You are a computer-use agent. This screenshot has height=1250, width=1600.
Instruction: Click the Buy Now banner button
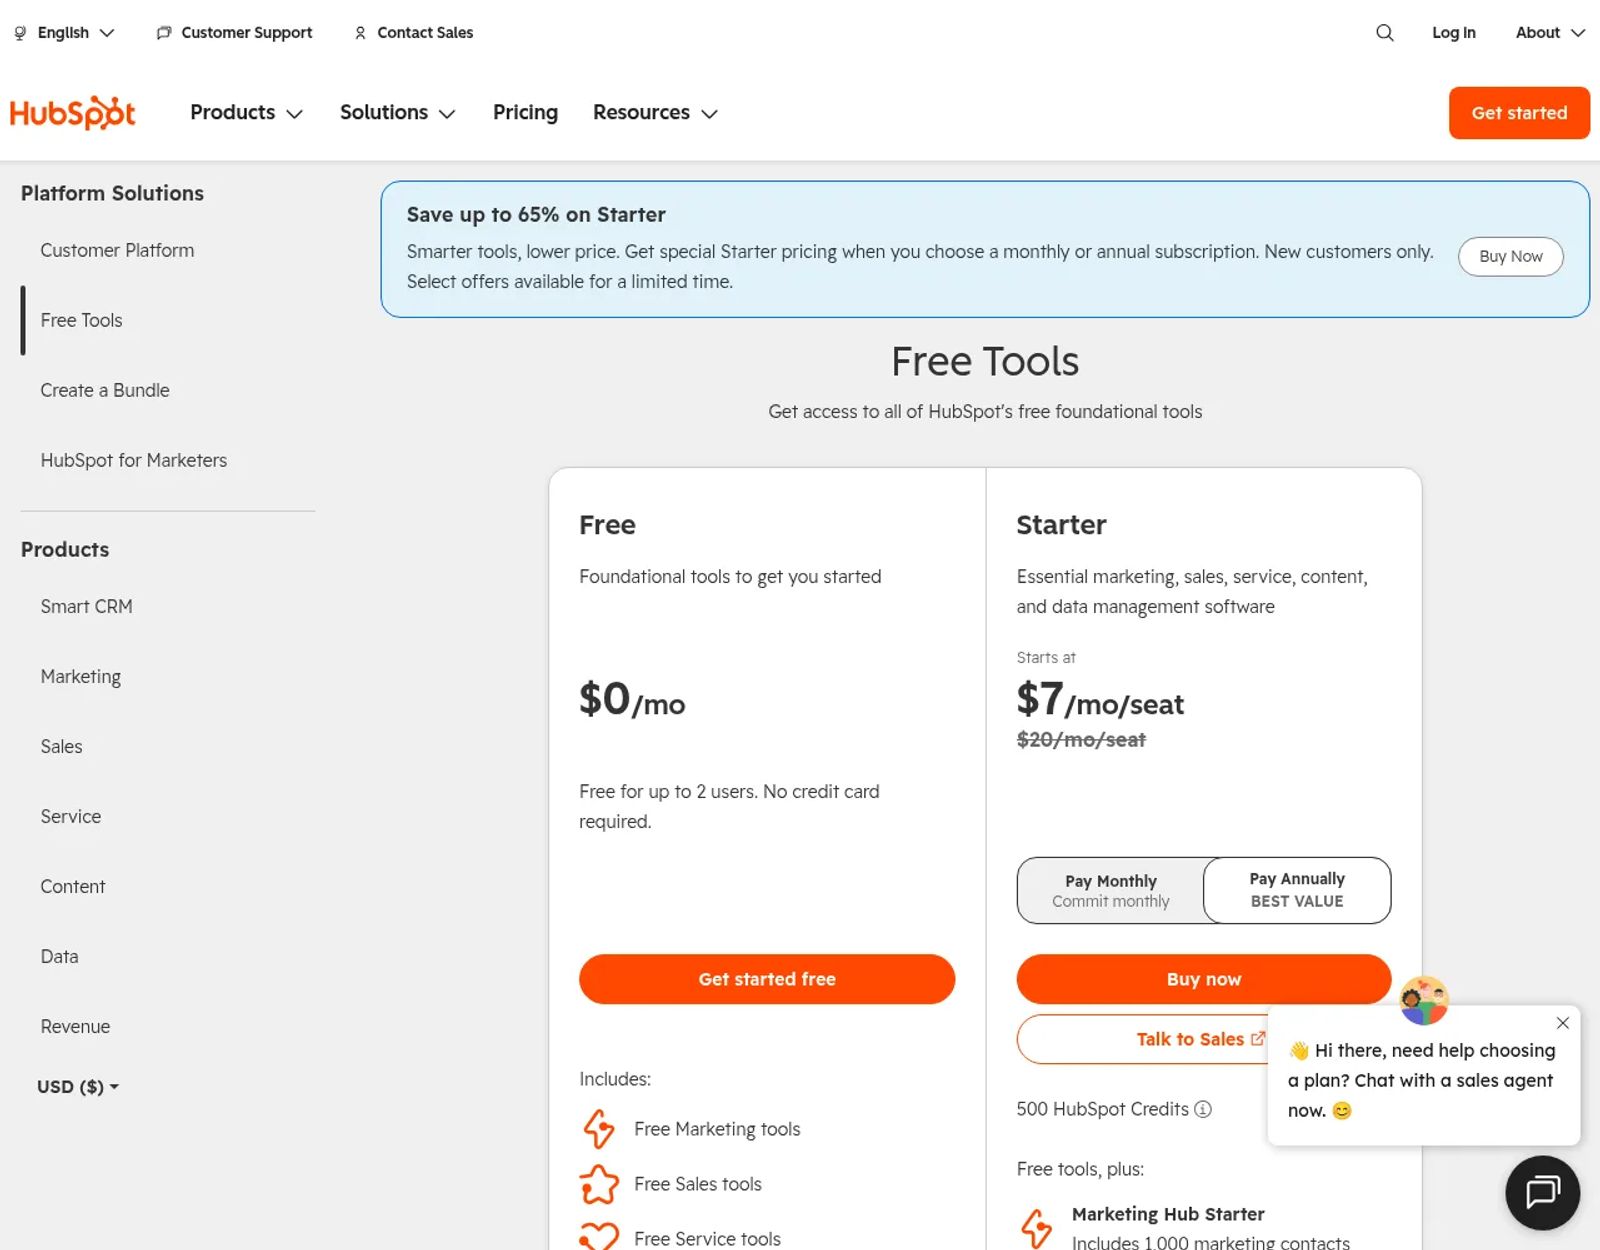[1510, 257]
